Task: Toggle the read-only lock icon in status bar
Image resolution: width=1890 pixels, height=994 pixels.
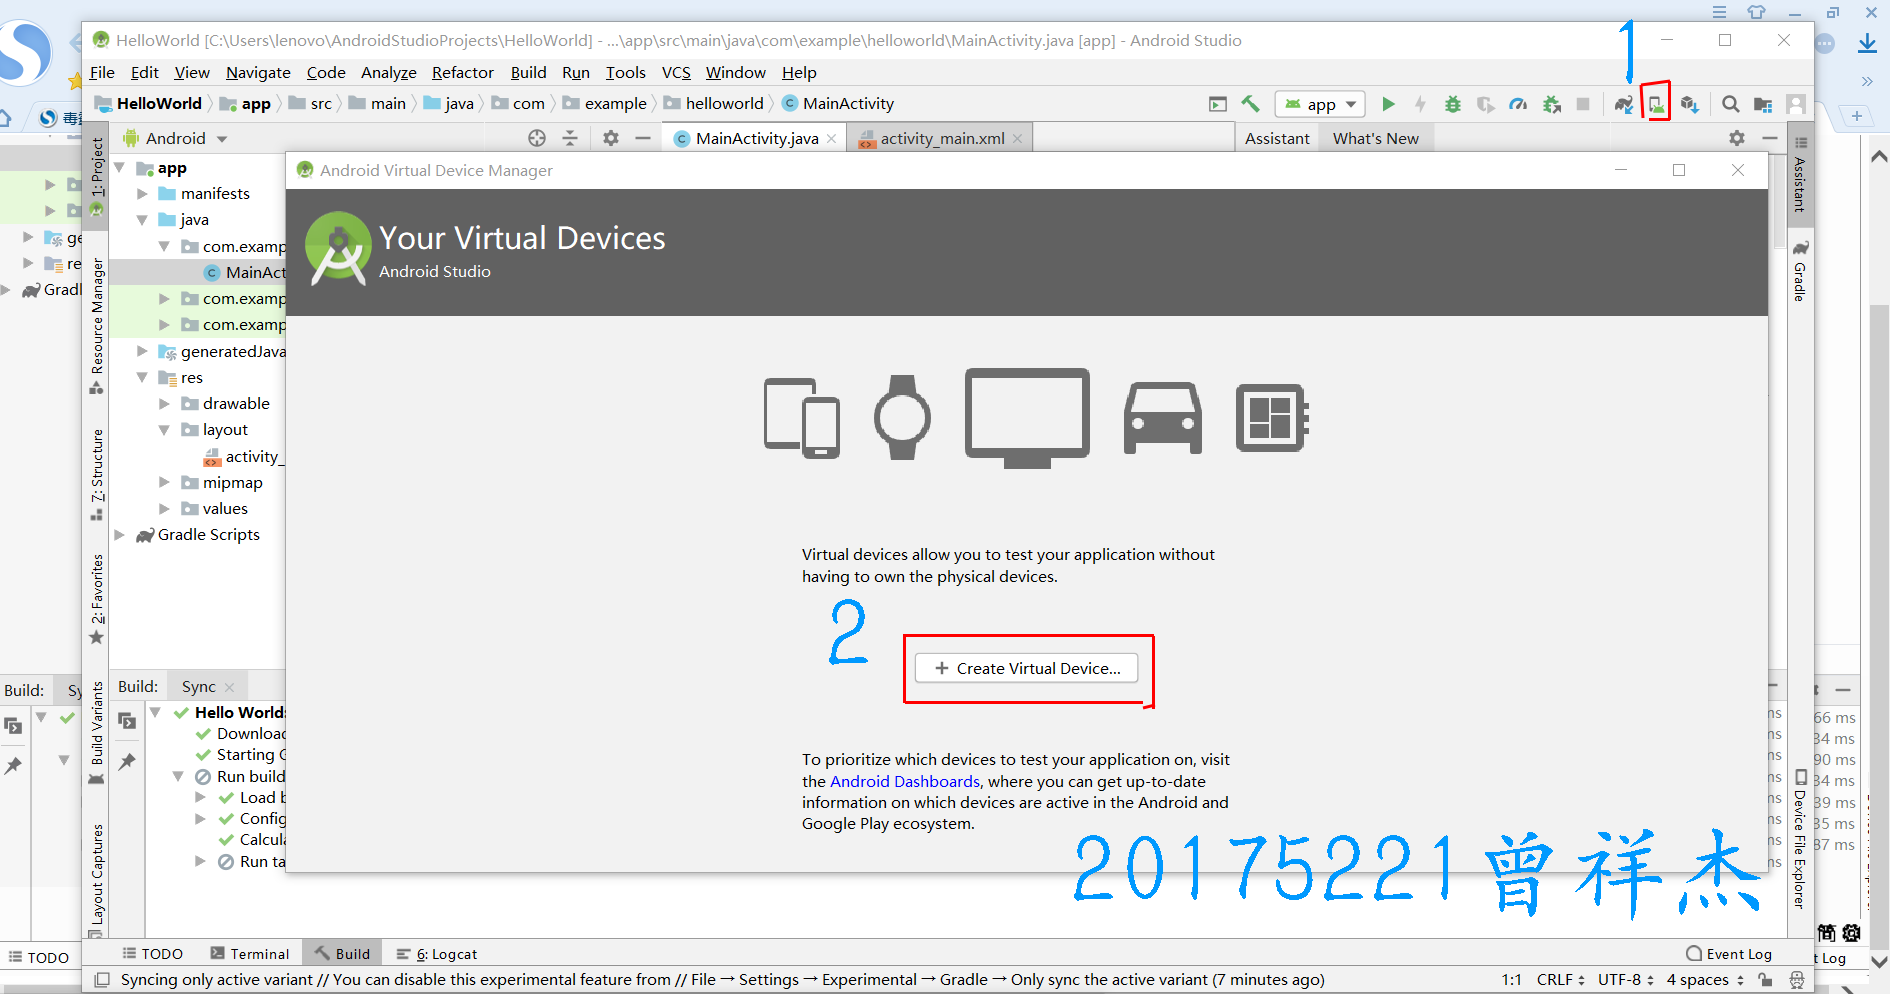Action: pos(1766,980)
